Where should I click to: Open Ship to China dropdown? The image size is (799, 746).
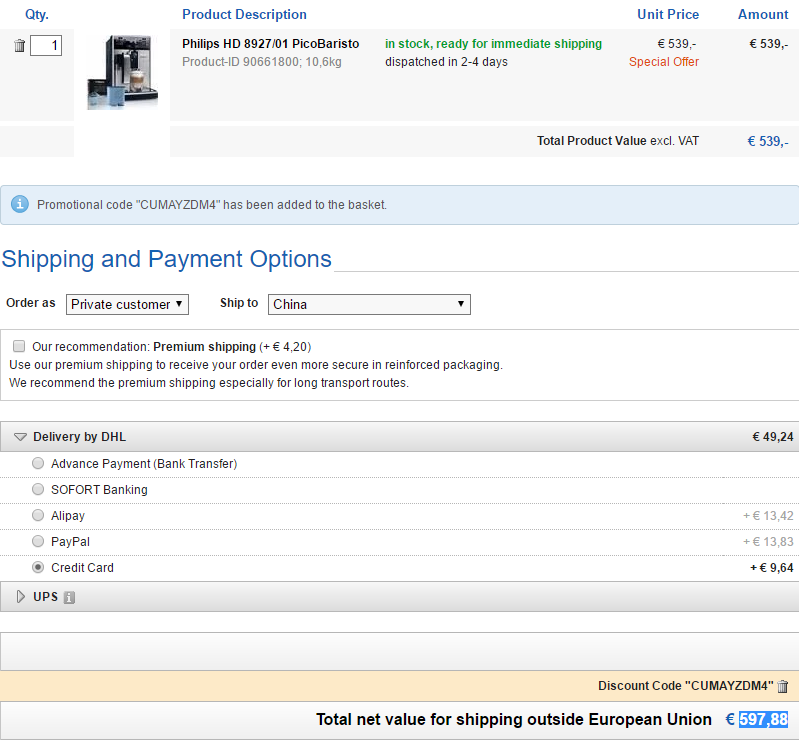[369, 304]
